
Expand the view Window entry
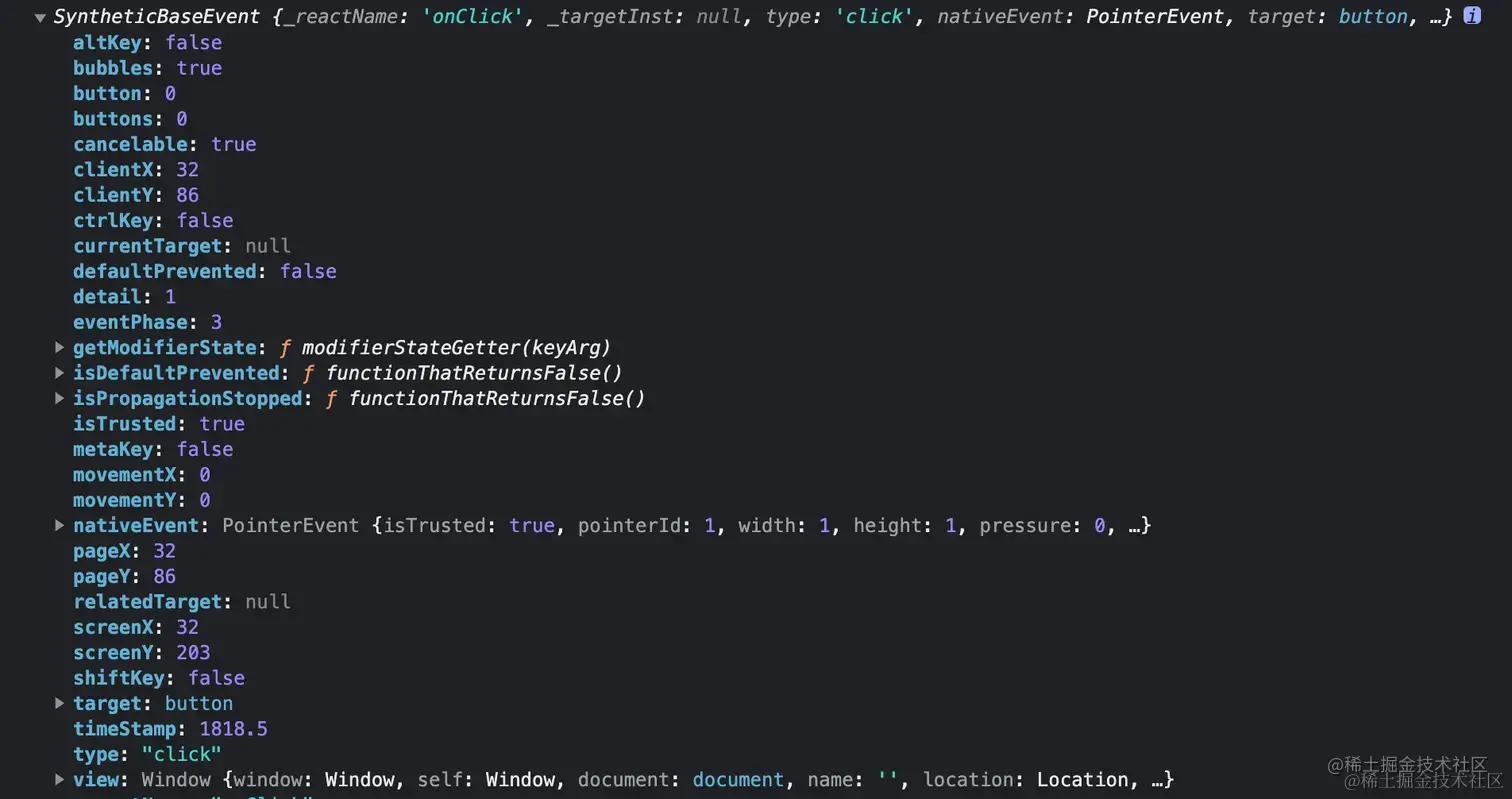pyautogui.click(x=60, y=780)
